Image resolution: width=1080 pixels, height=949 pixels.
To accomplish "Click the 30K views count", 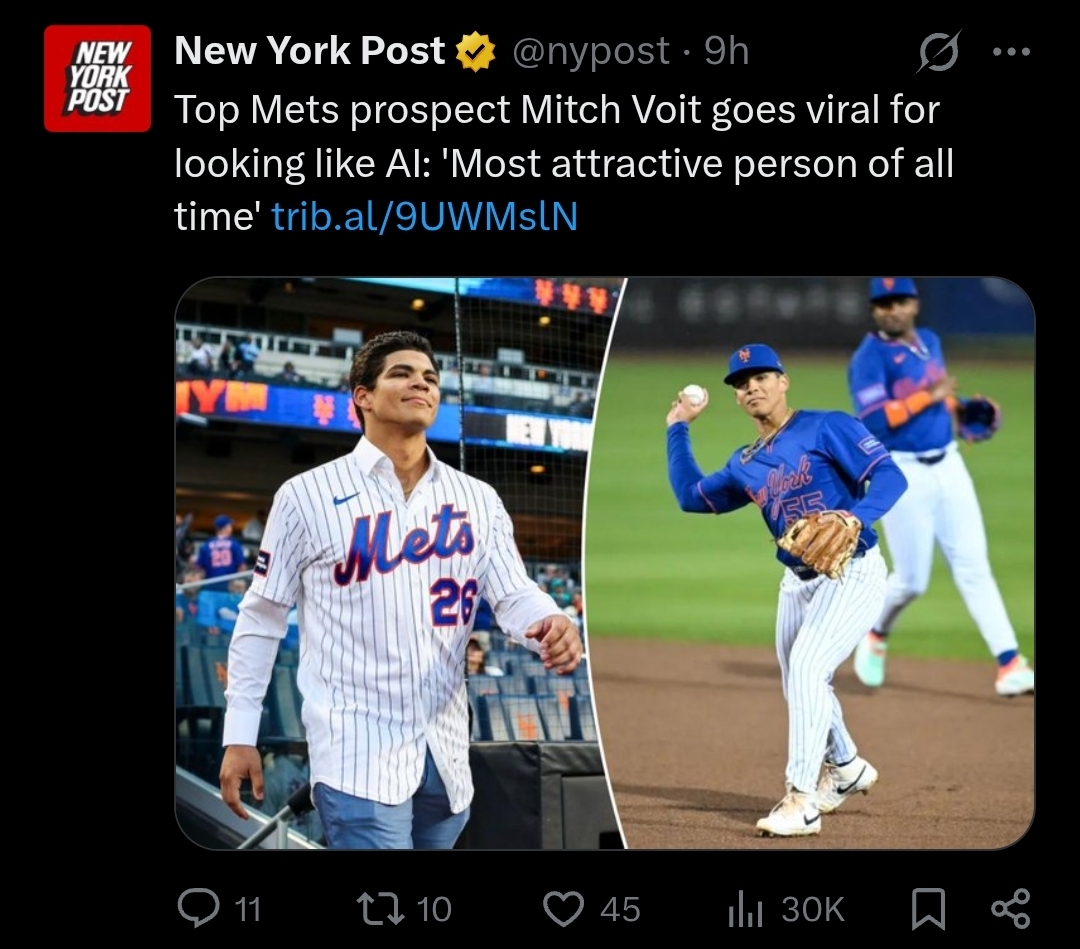I will click(x=813, y=909).
